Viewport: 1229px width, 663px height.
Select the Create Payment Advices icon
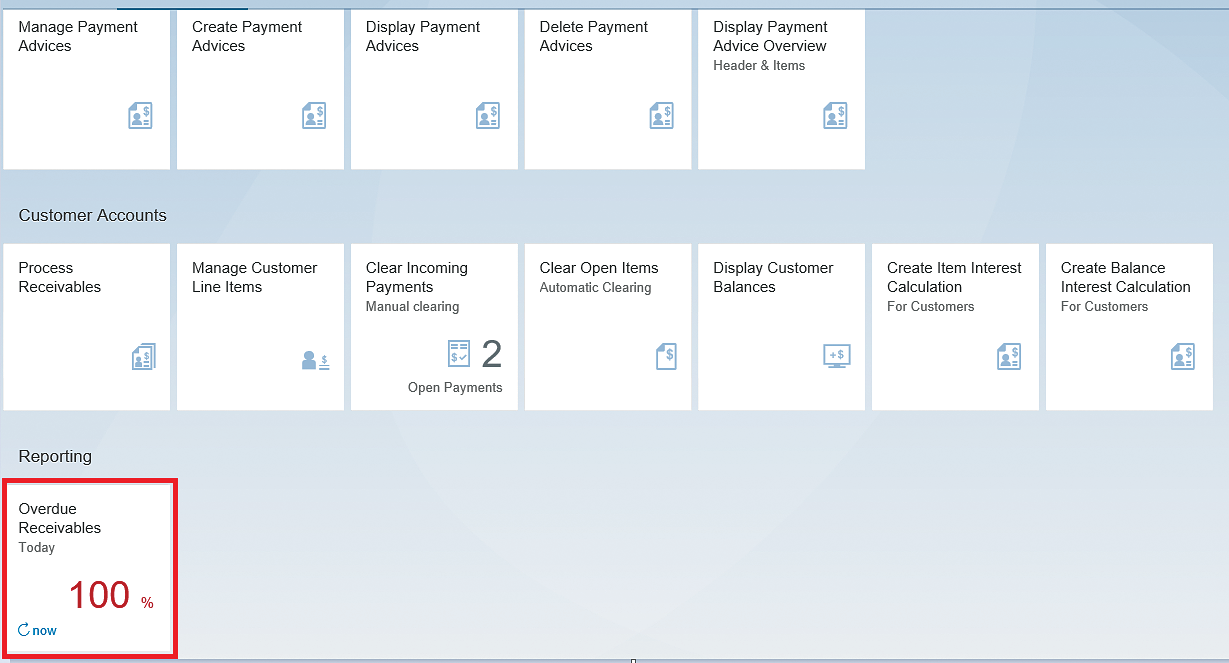314,115
